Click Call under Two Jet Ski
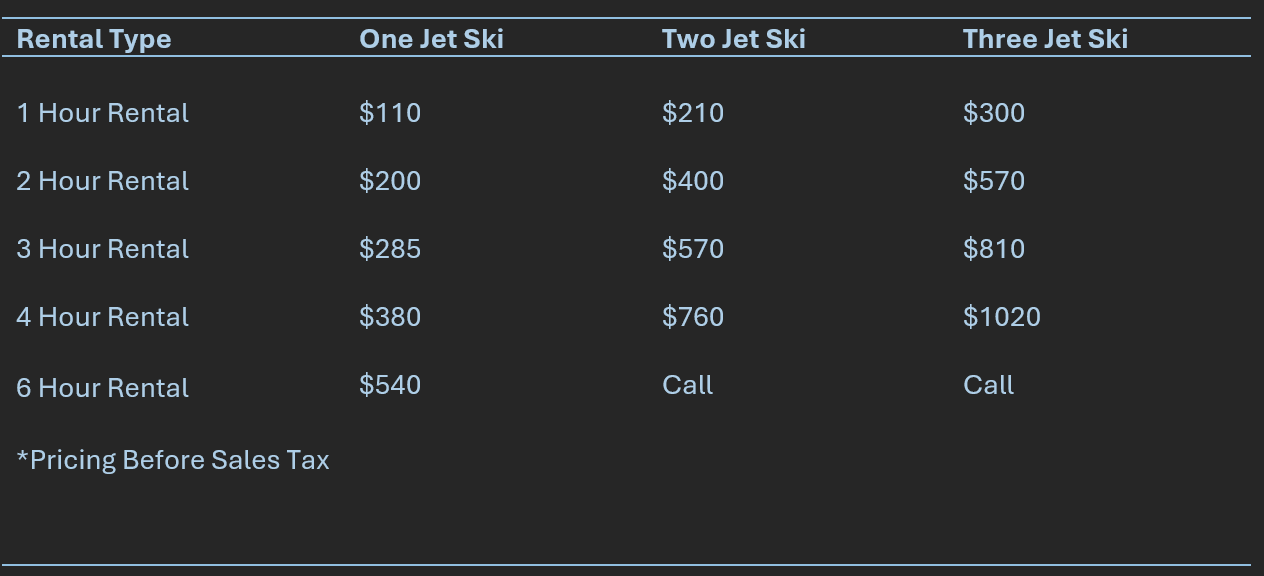 pyautogui.click(x=688, y=385)
